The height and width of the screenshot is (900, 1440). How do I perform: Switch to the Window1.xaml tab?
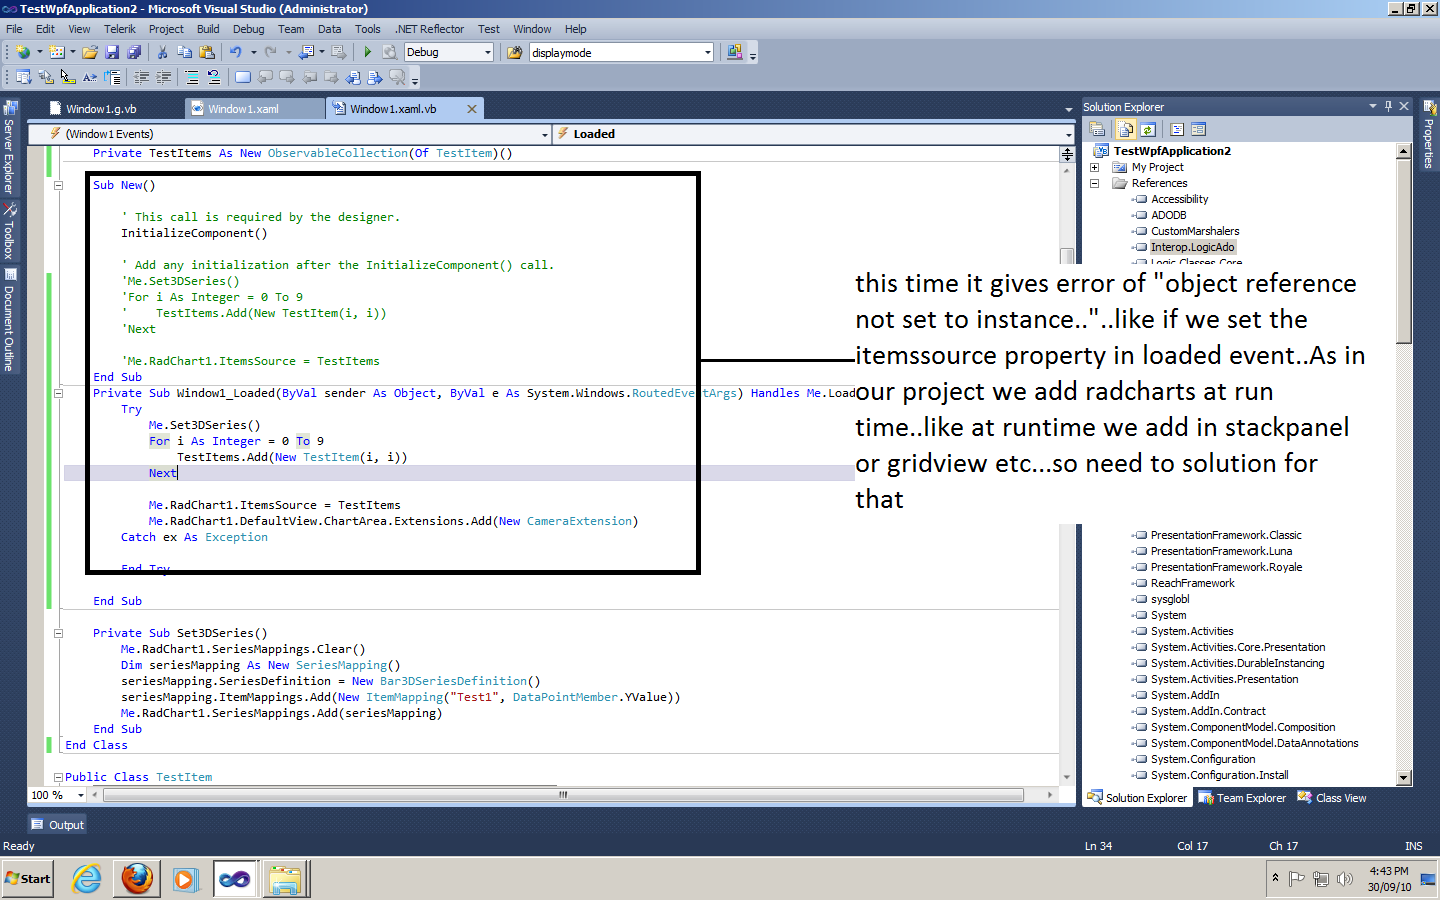243,109
